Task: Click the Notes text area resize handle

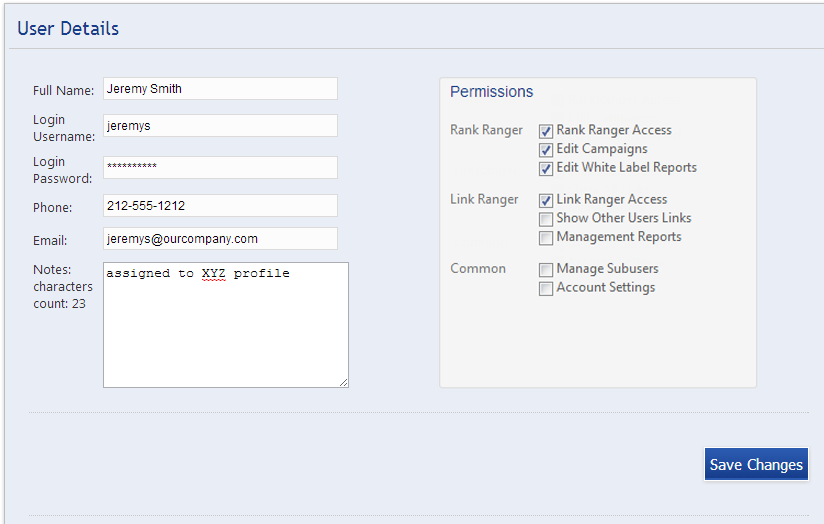Action: [344, 382]
